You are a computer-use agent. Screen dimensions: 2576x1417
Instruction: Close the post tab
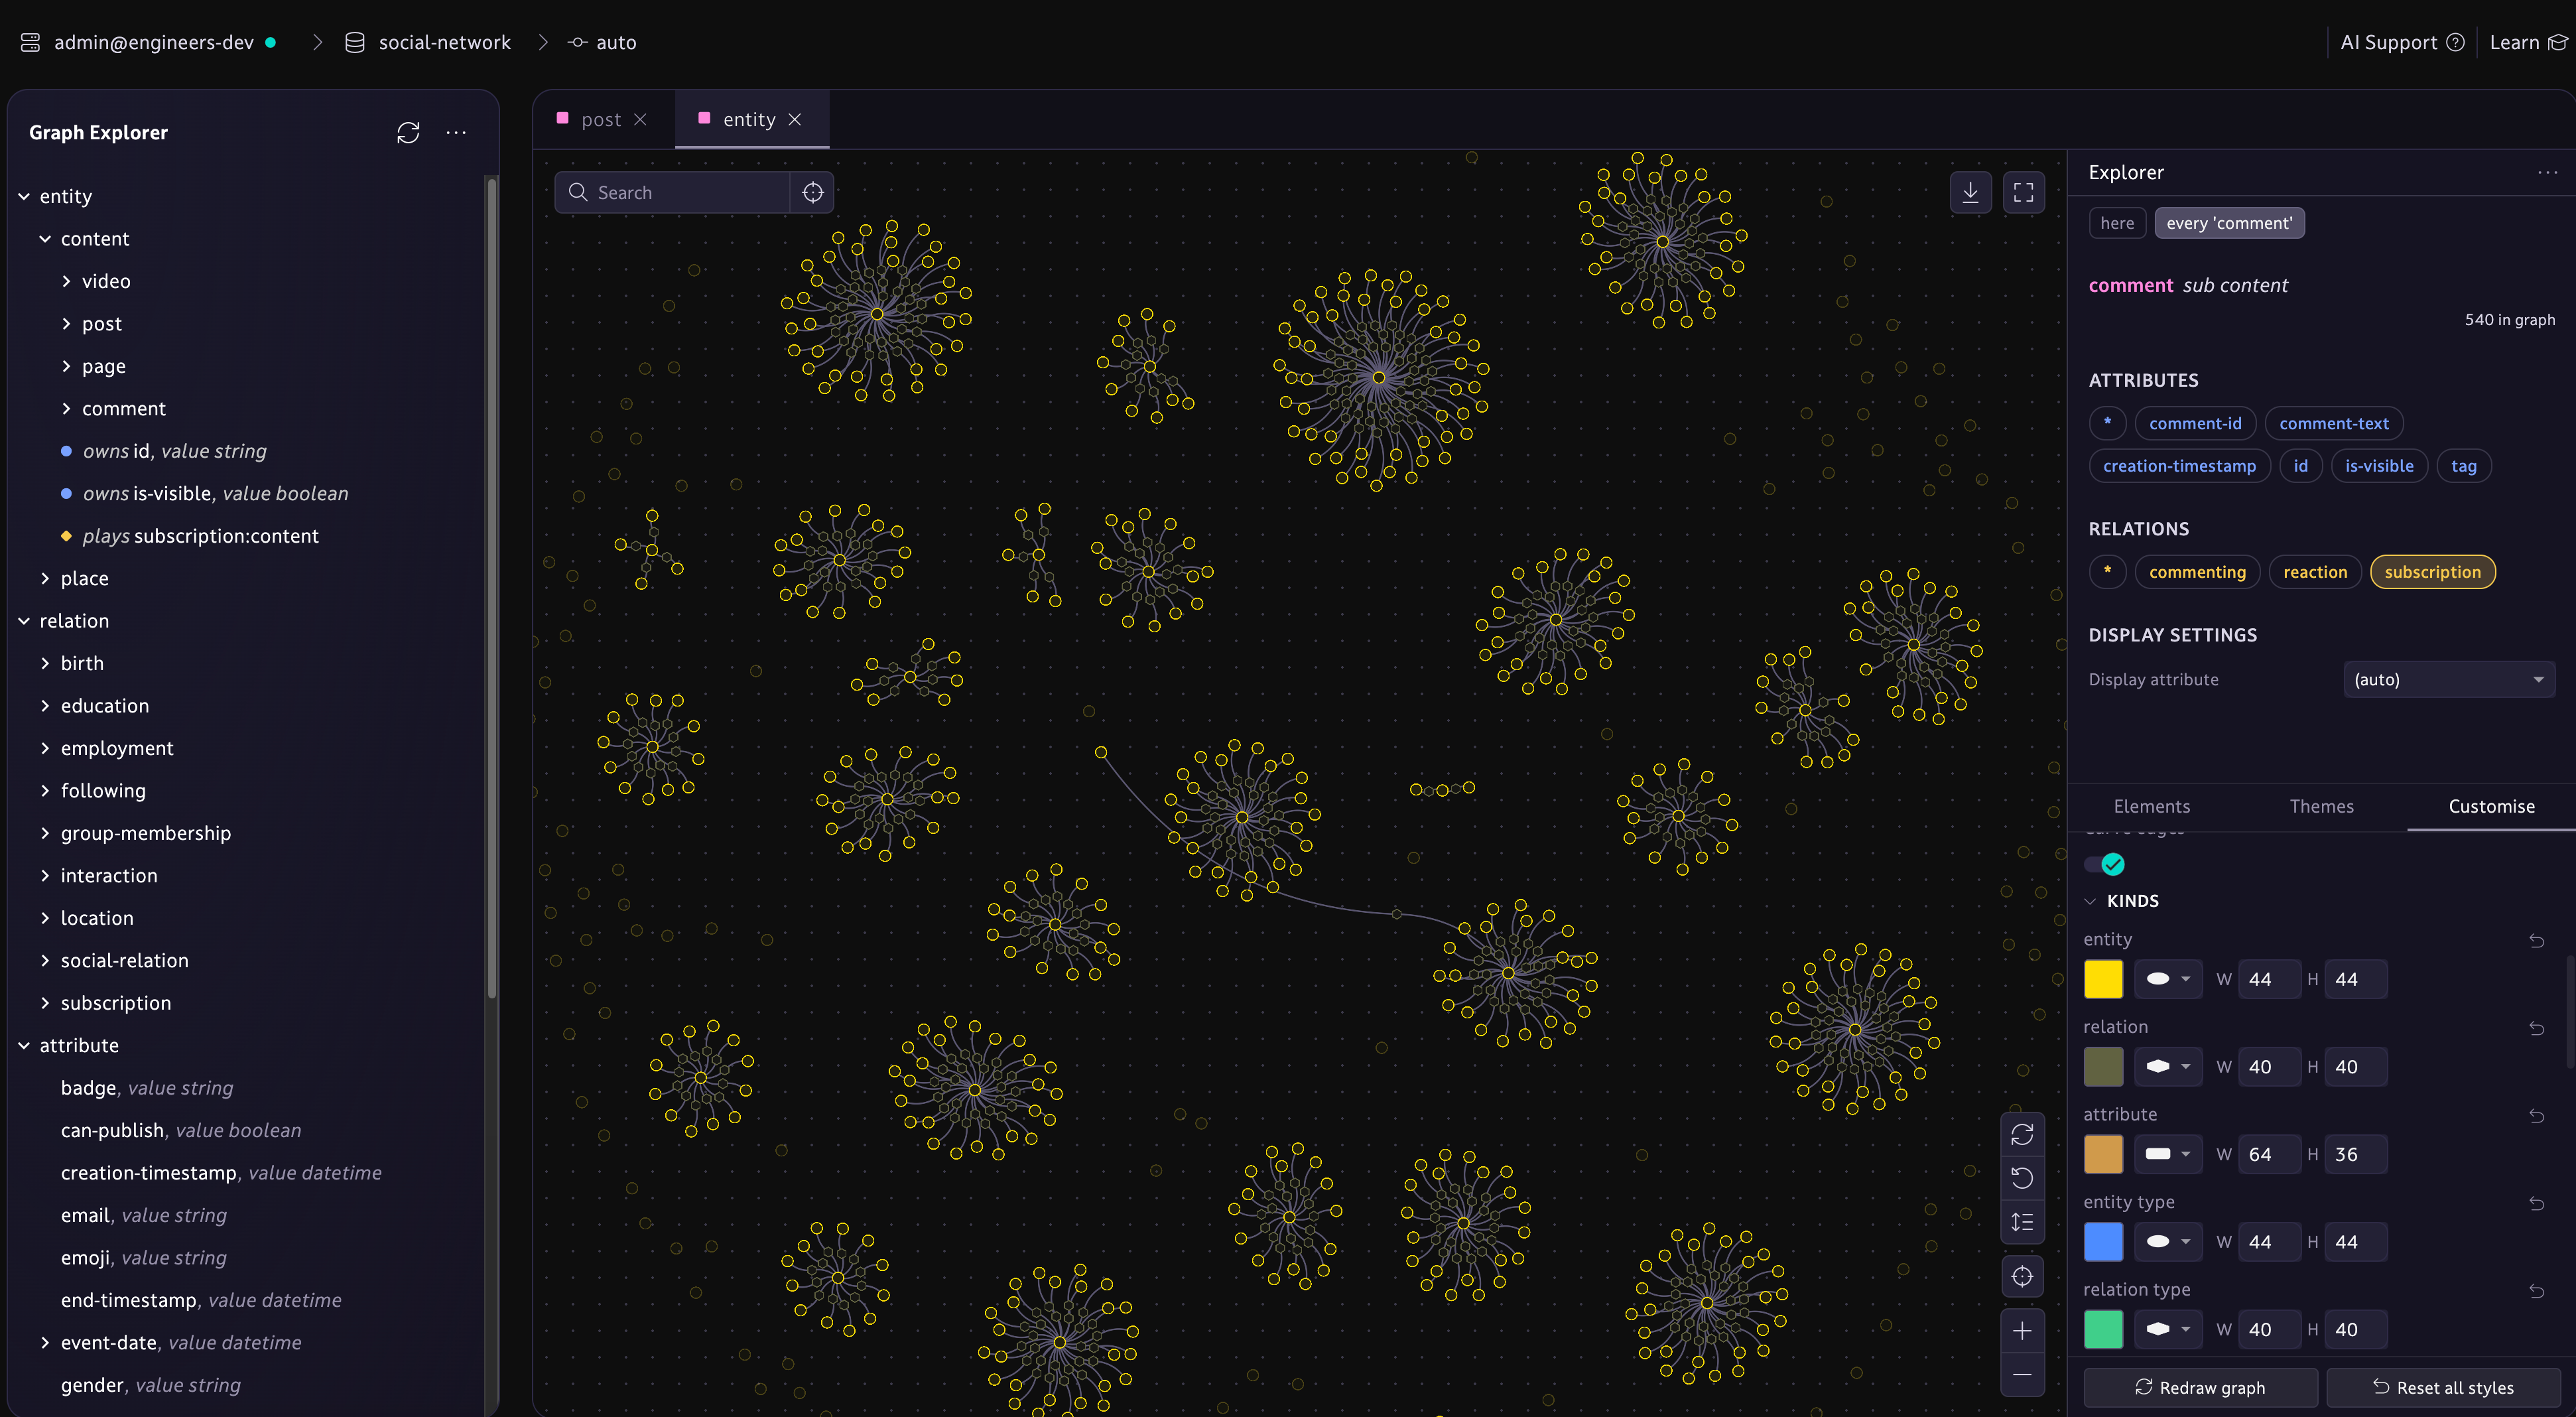[x=640, y=120]
